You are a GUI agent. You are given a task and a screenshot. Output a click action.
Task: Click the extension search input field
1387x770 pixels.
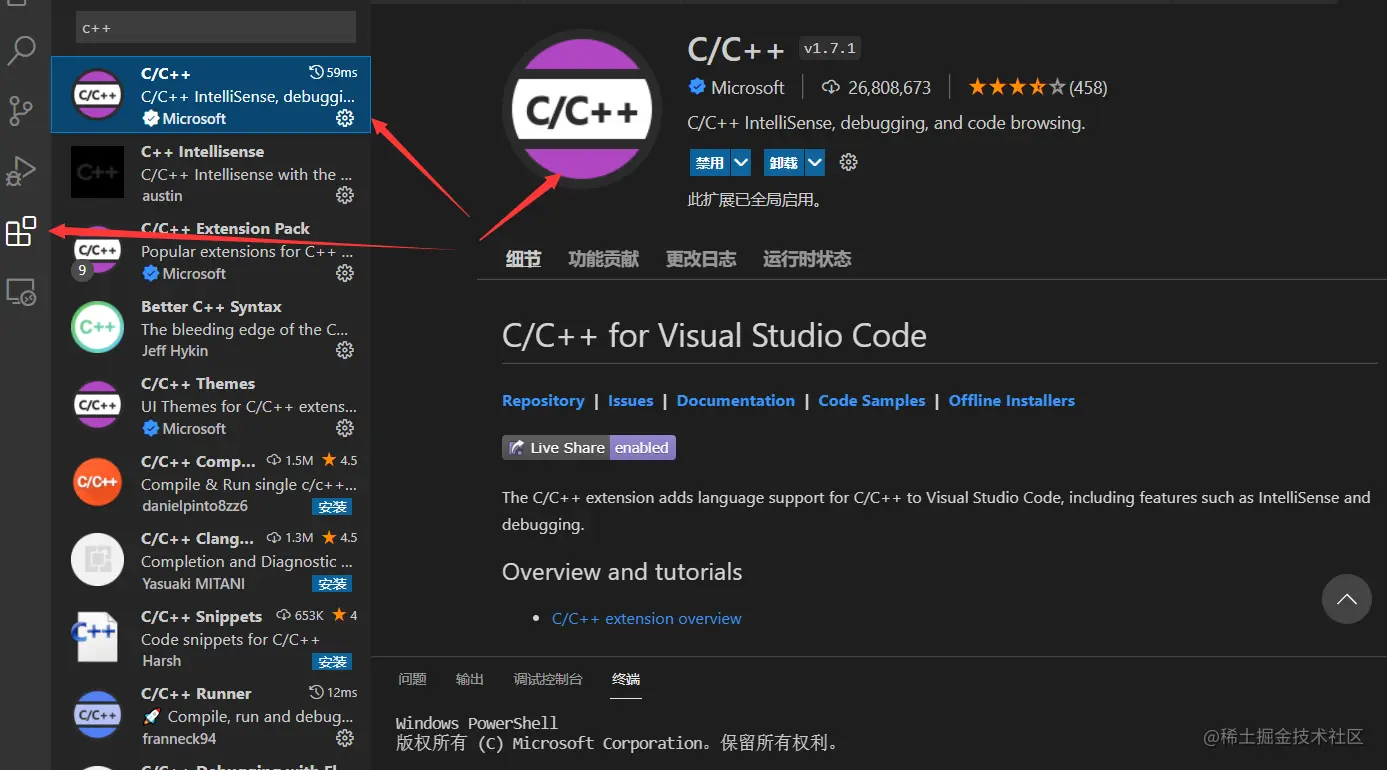tap(215, 27)
